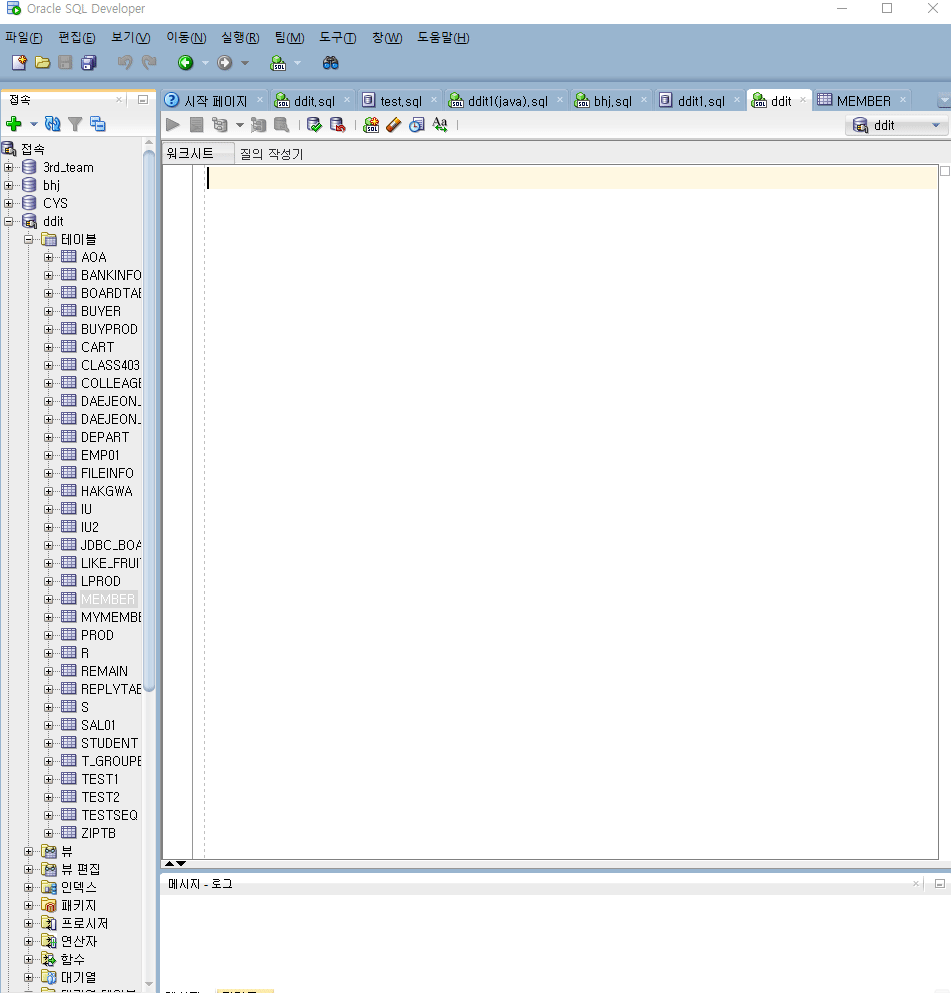Click the Unshared SQL Worksheet icon
The height and width of the screenshot is (993, 951).
coord(371,125)
